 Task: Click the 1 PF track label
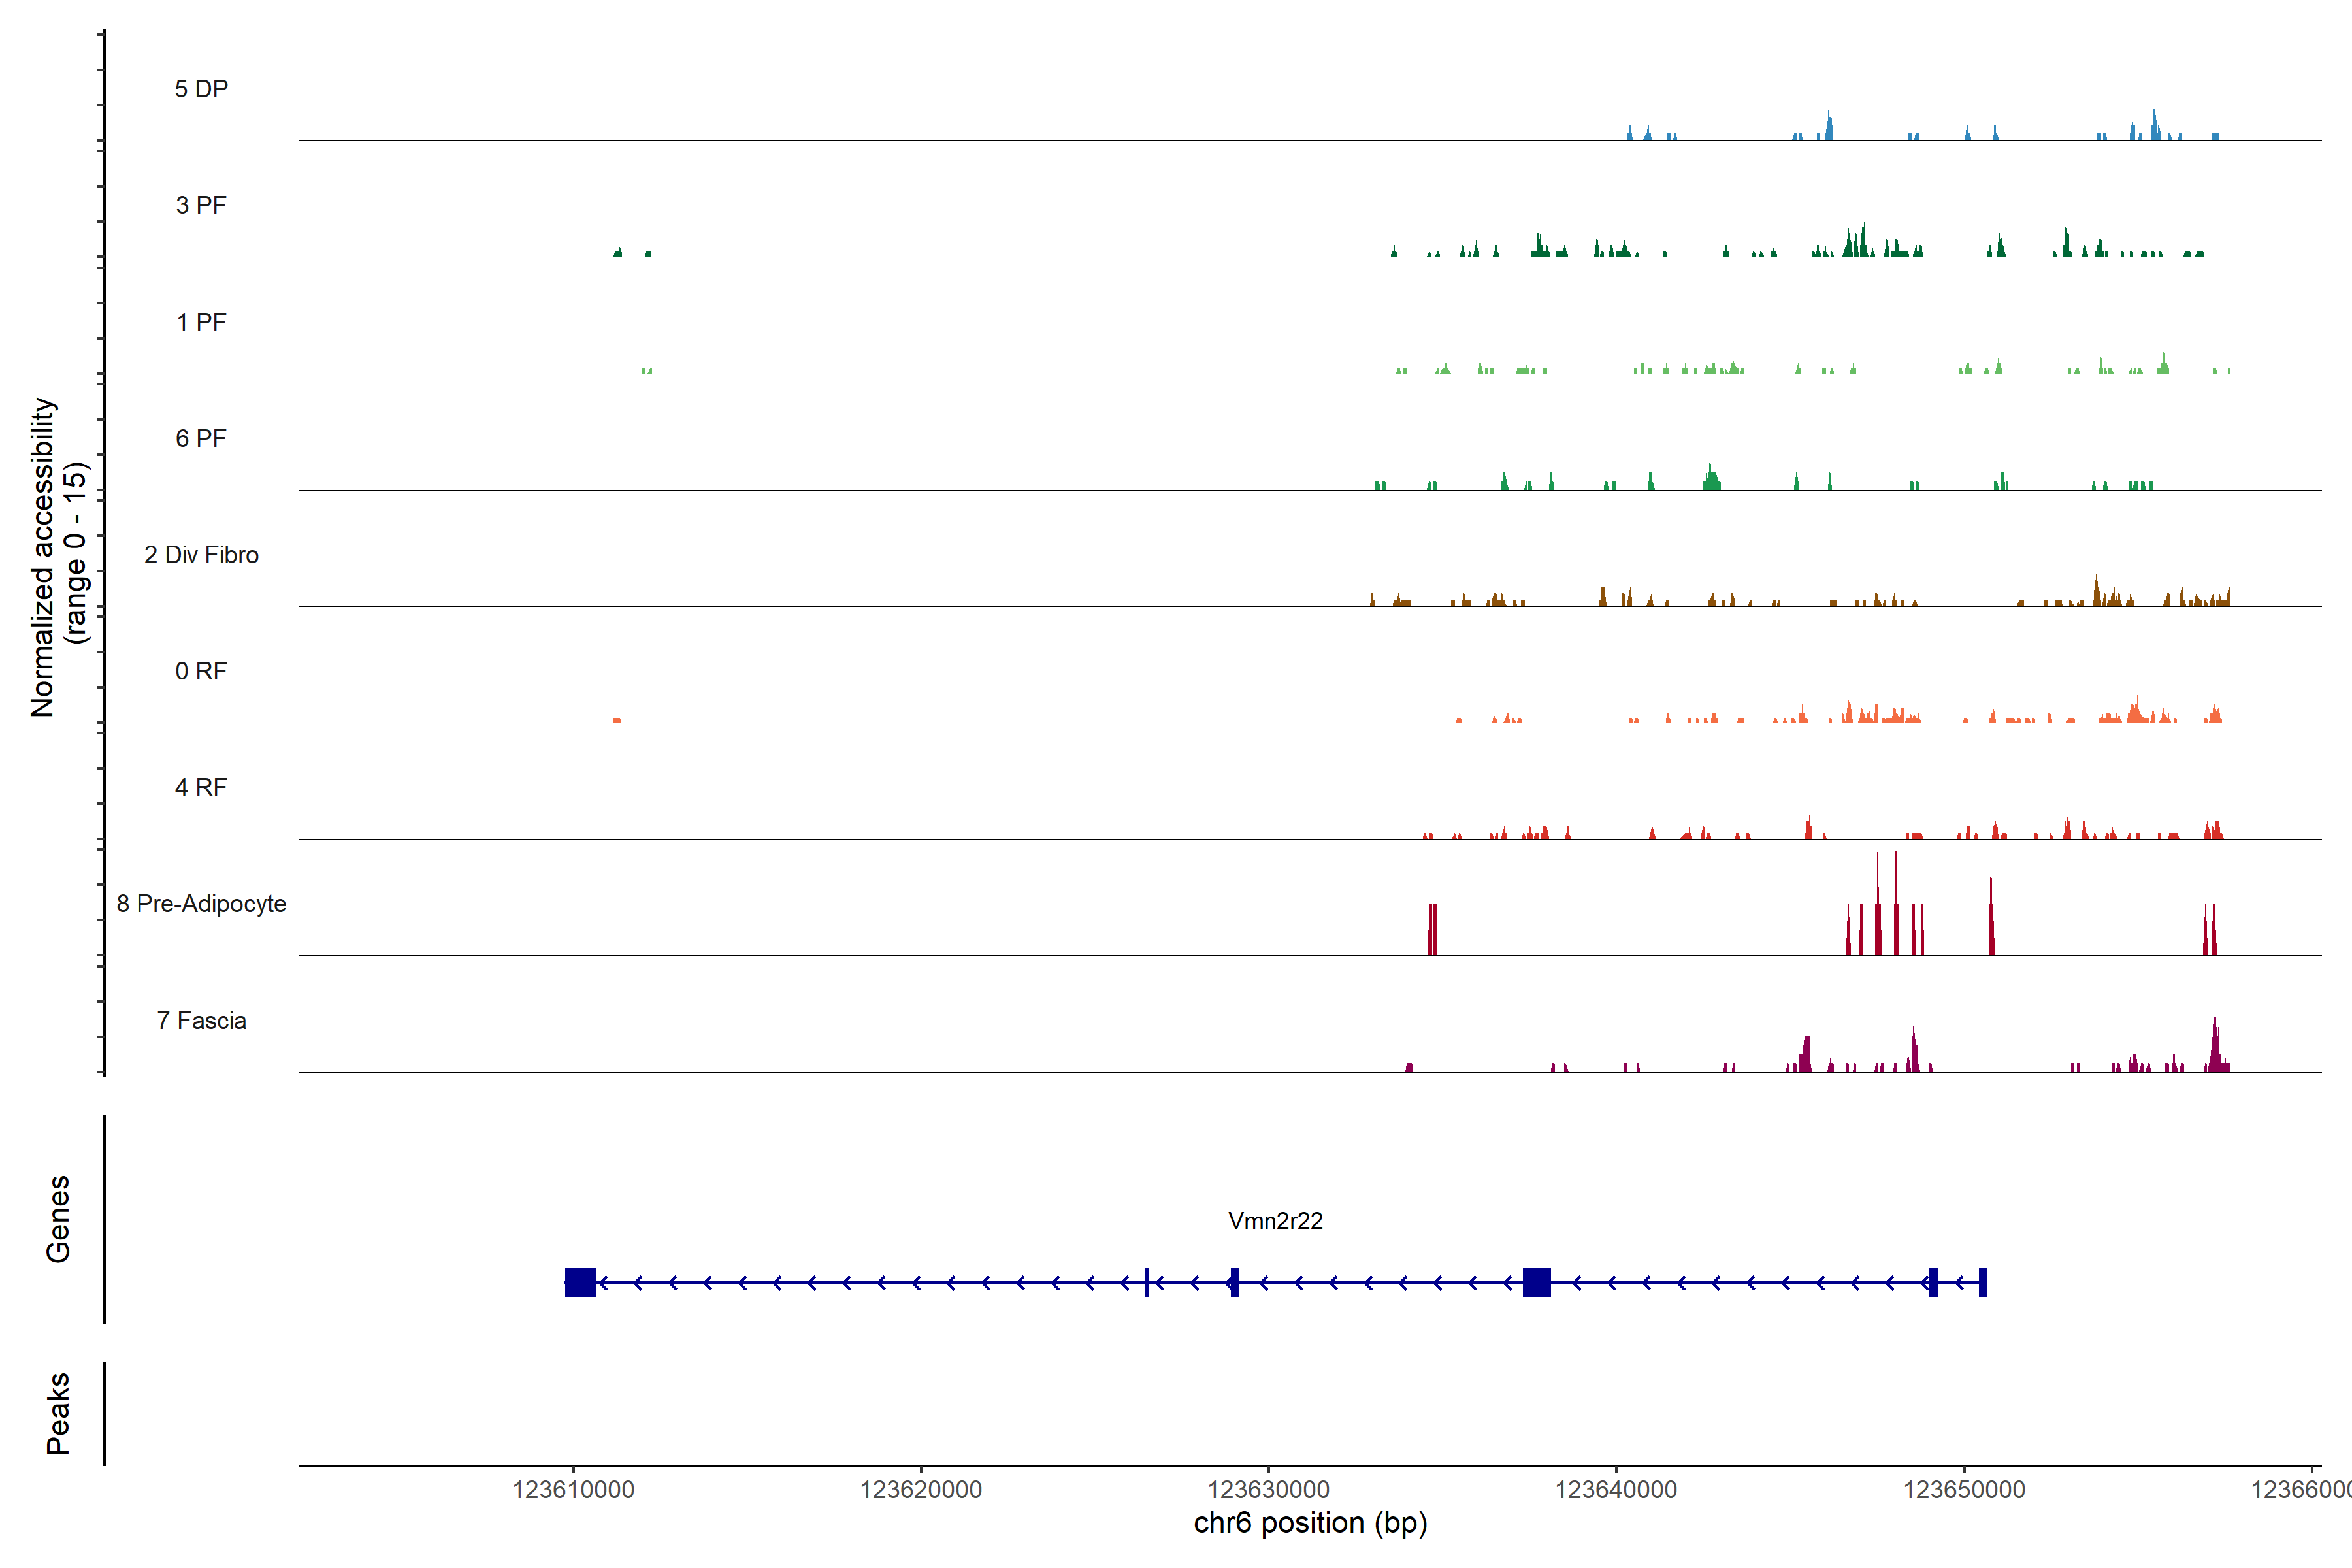[x=201, y=322]
